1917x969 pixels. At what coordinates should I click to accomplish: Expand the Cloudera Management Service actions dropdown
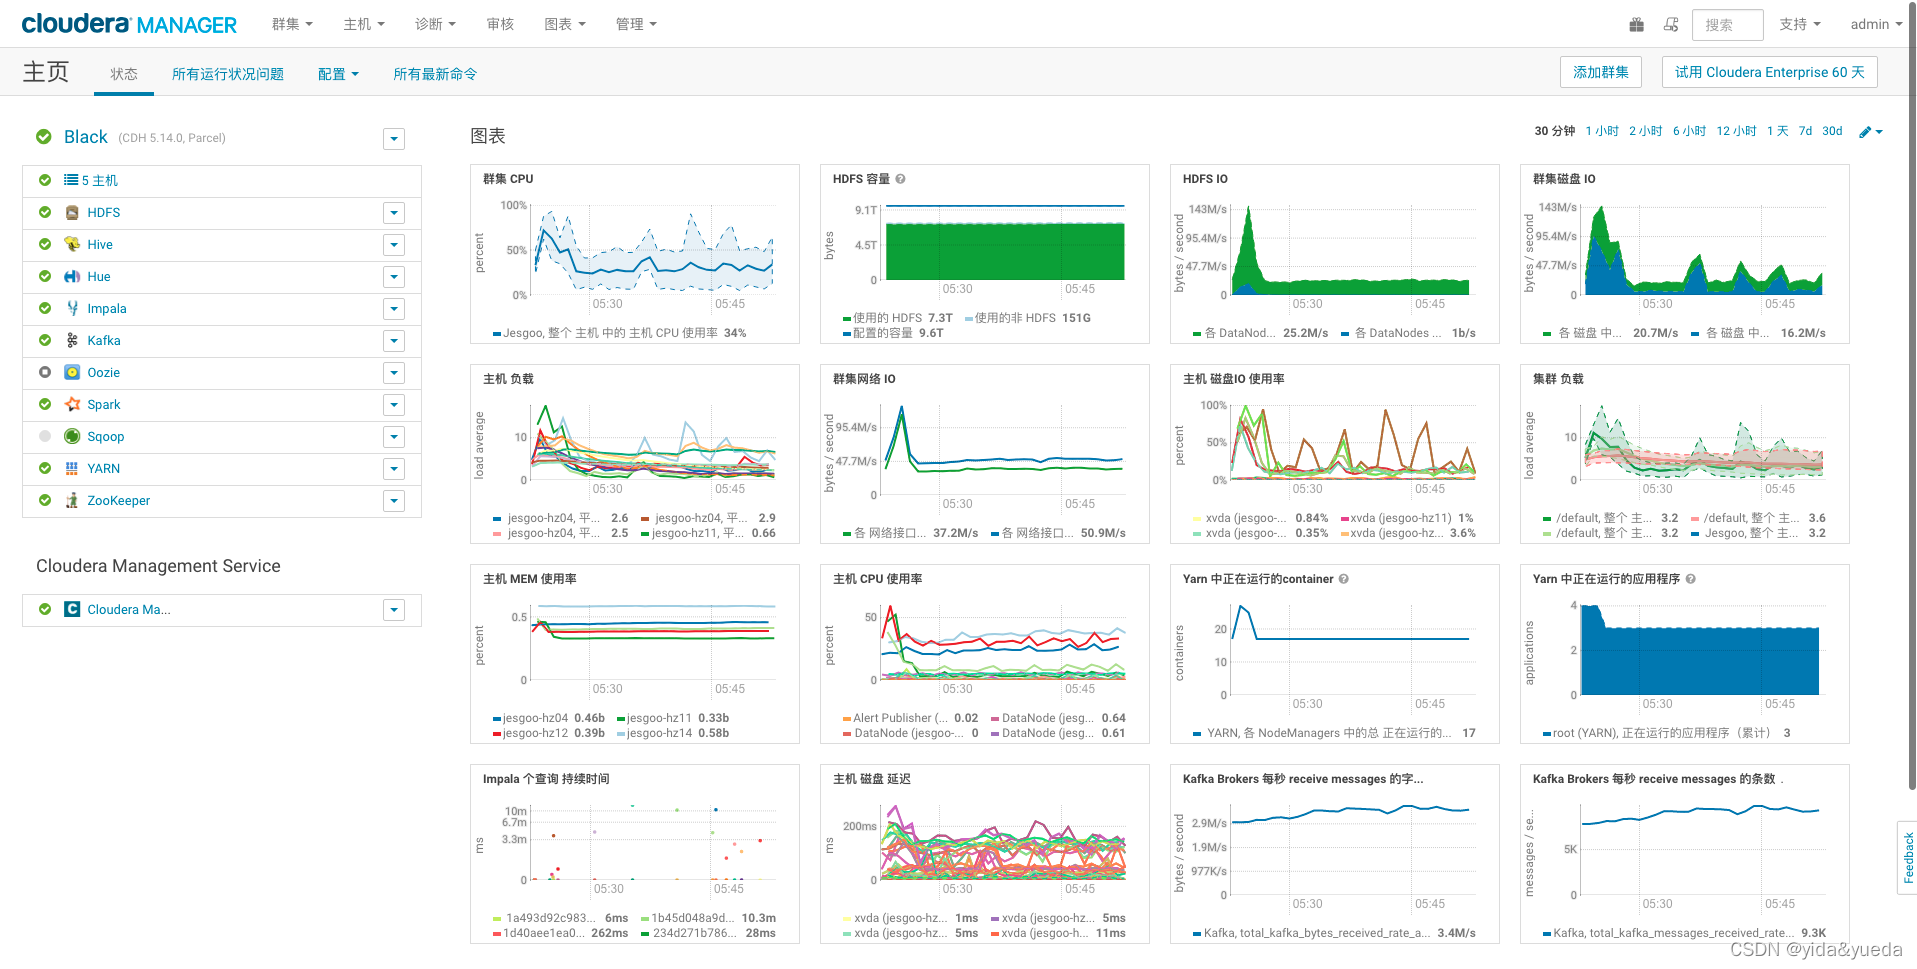(x=394, y=610)
